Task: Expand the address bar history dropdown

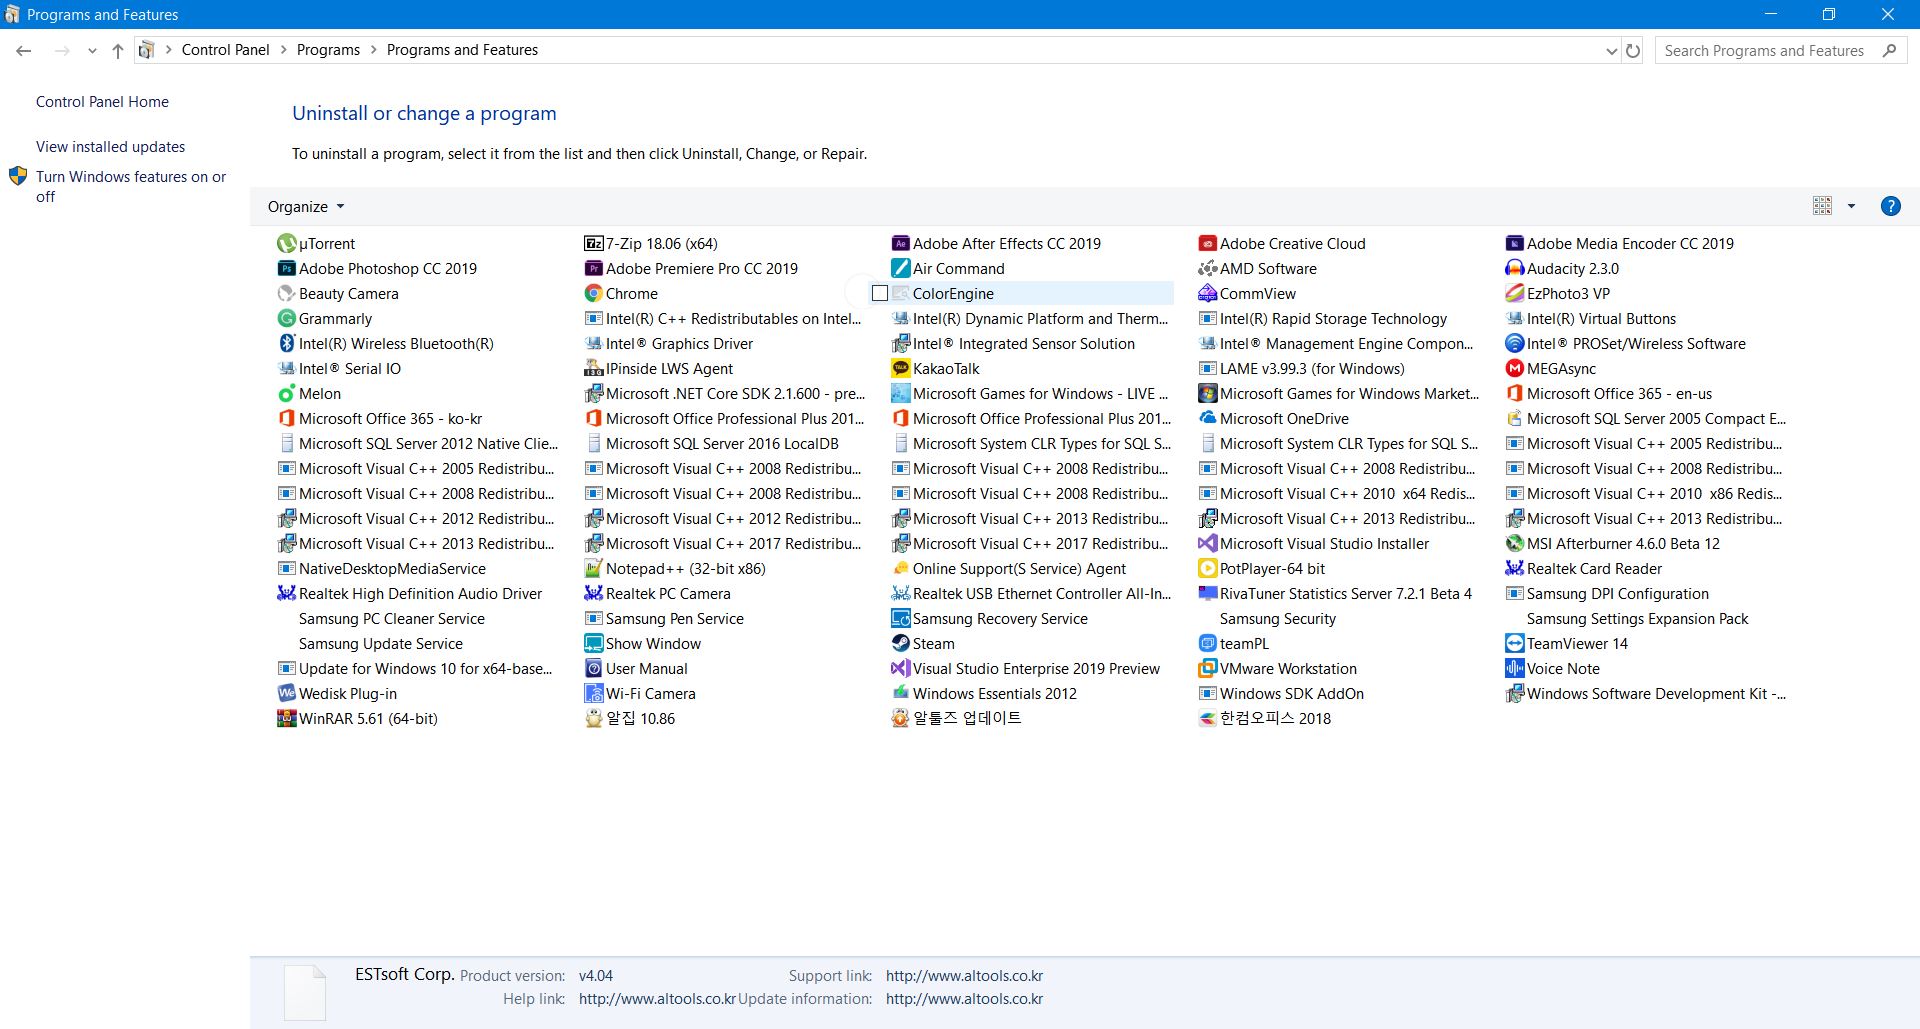Action: 1611,51
